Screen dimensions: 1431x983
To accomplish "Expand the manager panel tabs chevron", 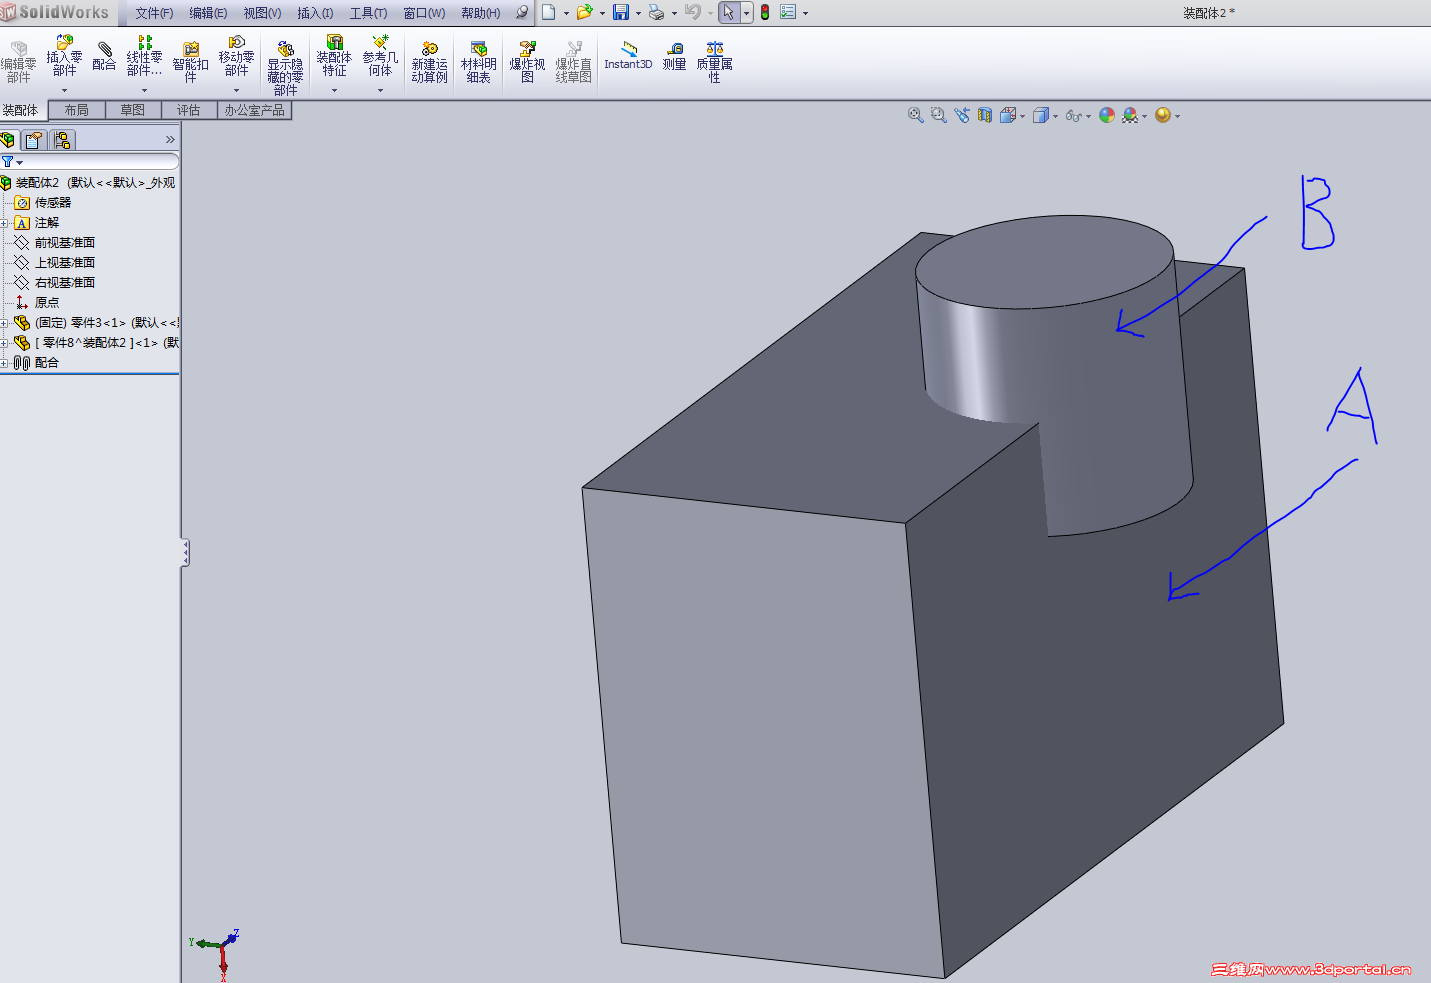I will (x=170, y=140).
